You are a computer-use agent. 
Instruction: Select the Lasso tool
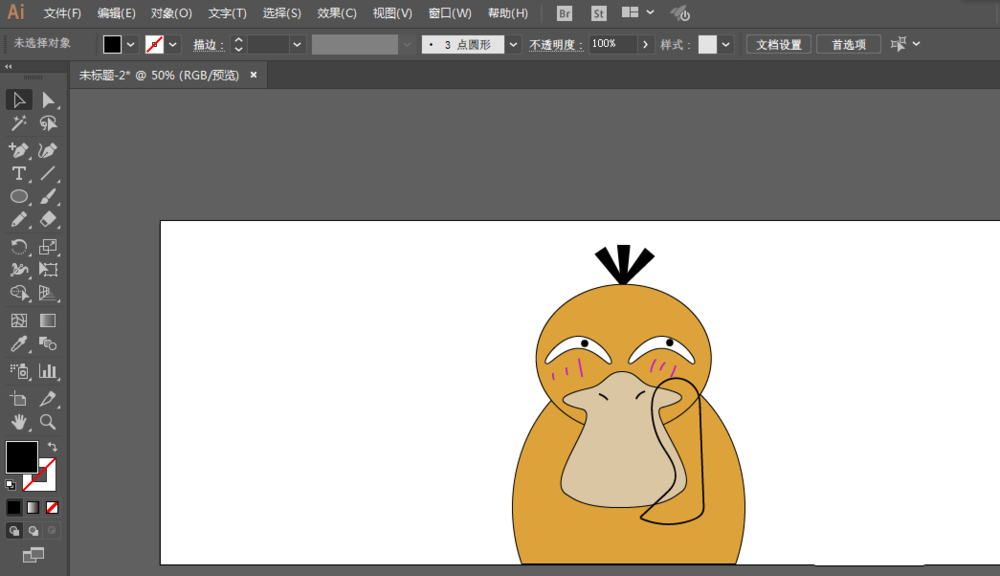pos(48,123)
